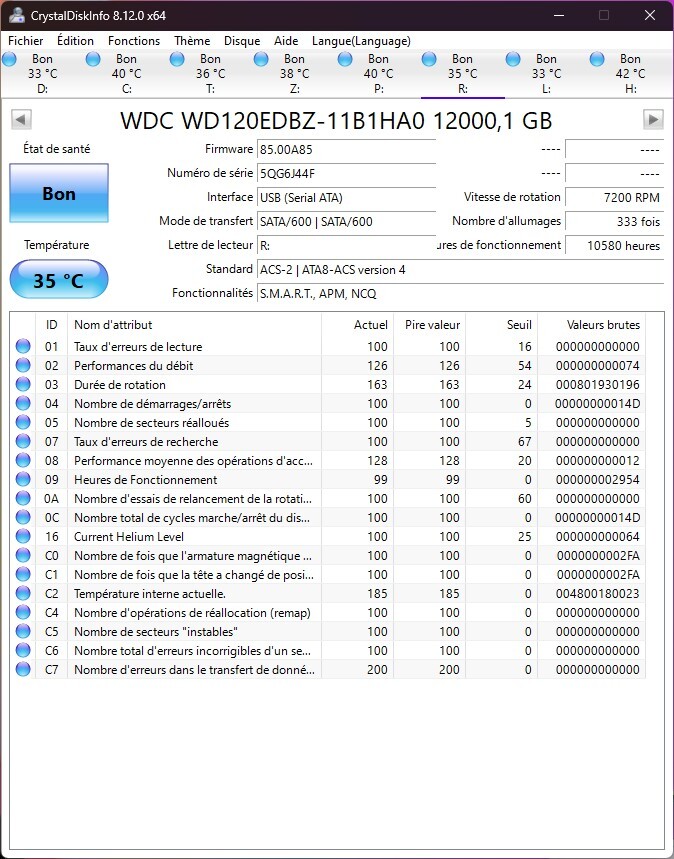Open the Aide menu
This screenshot has width=674, height=859.
click(286, 41)
